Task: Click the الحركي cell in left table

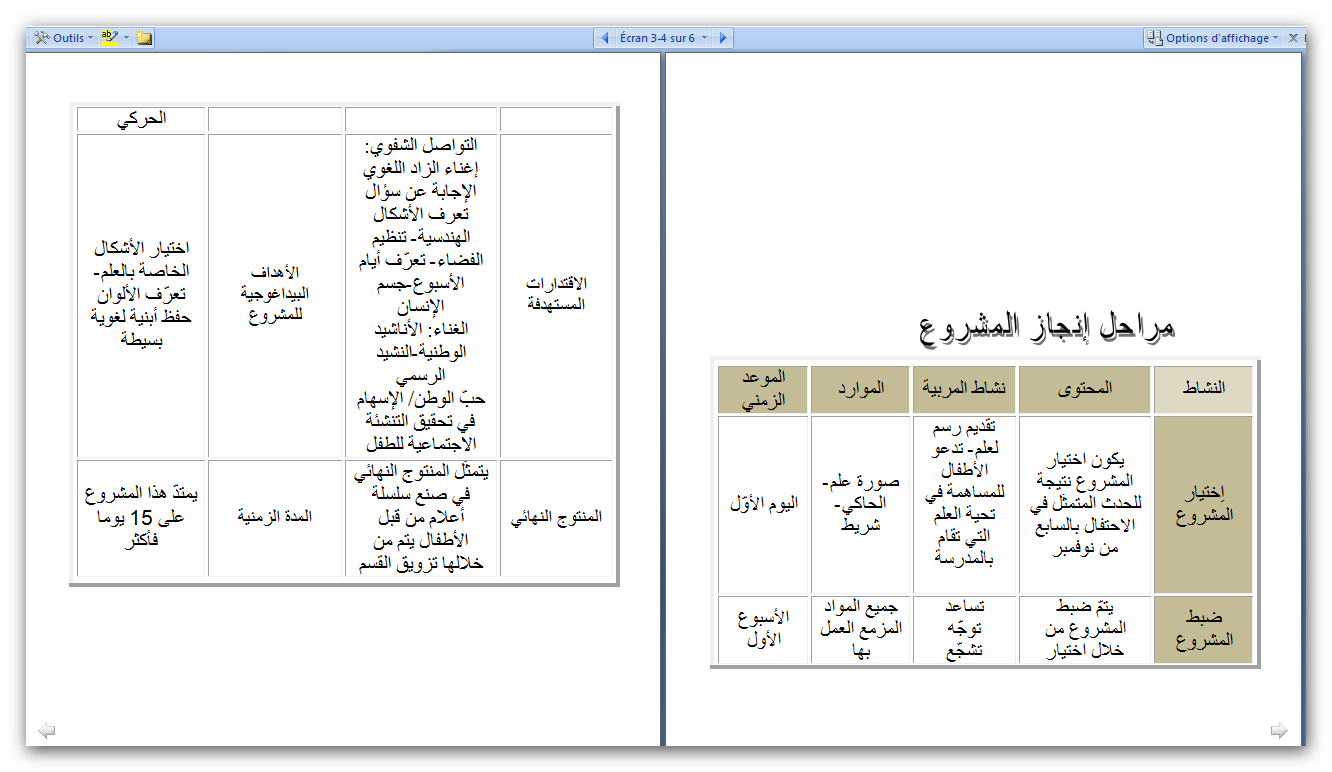Action: coord(141,119)
